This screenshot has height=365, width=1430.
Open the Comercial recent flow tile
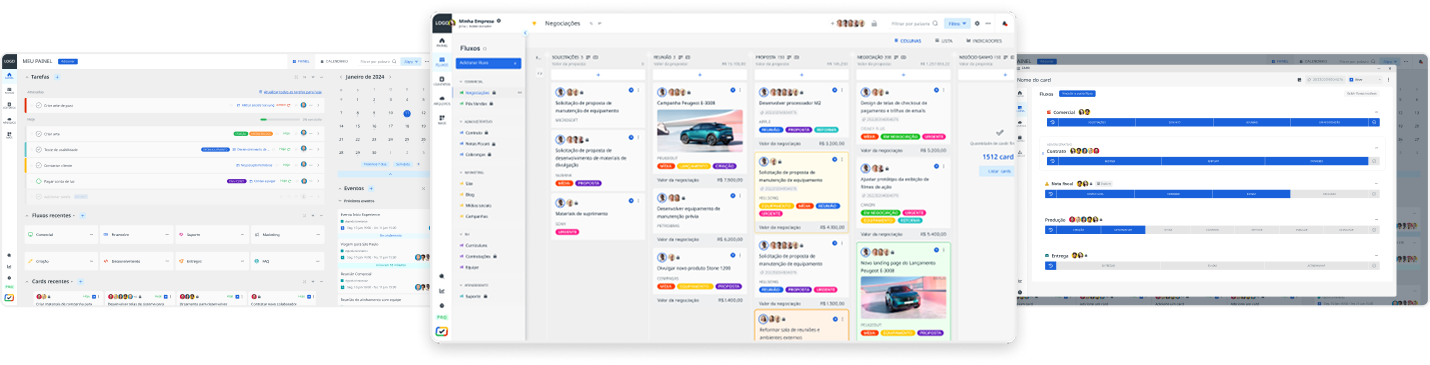click(x=60, y=234)
